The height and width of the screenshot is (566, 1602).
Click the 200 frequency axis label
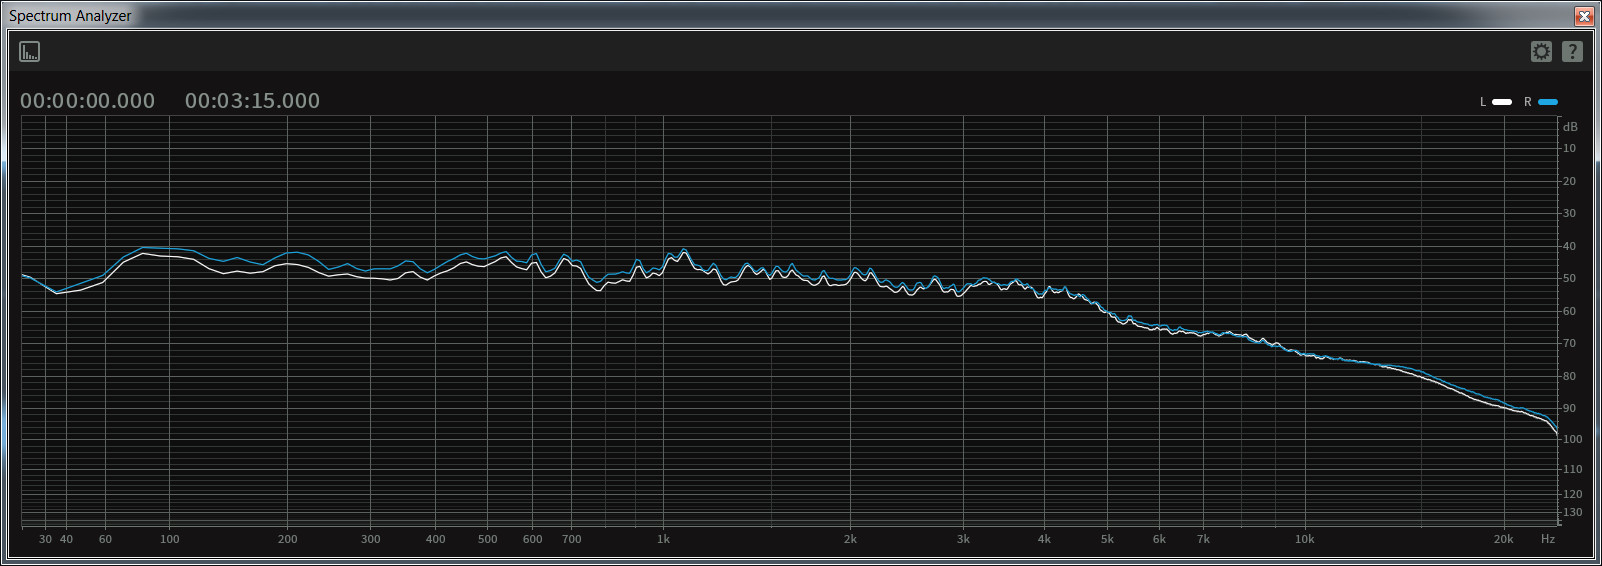click(288, 539)
